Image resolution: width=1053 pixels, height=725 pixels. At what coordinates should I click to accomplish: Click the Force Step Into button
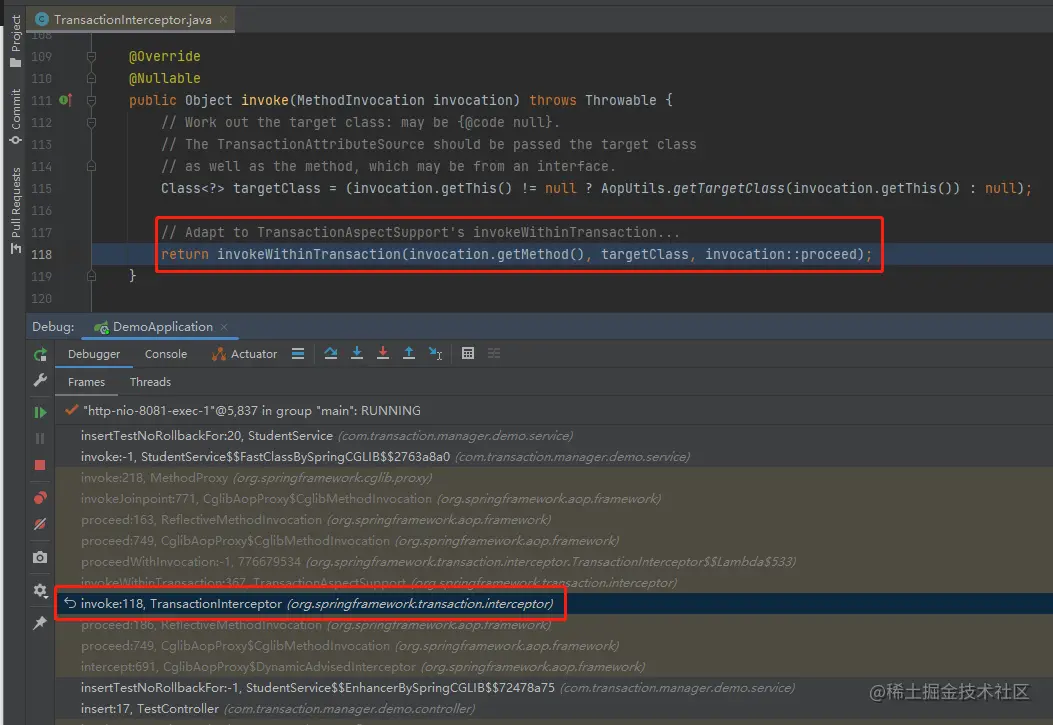click(383, 353)
